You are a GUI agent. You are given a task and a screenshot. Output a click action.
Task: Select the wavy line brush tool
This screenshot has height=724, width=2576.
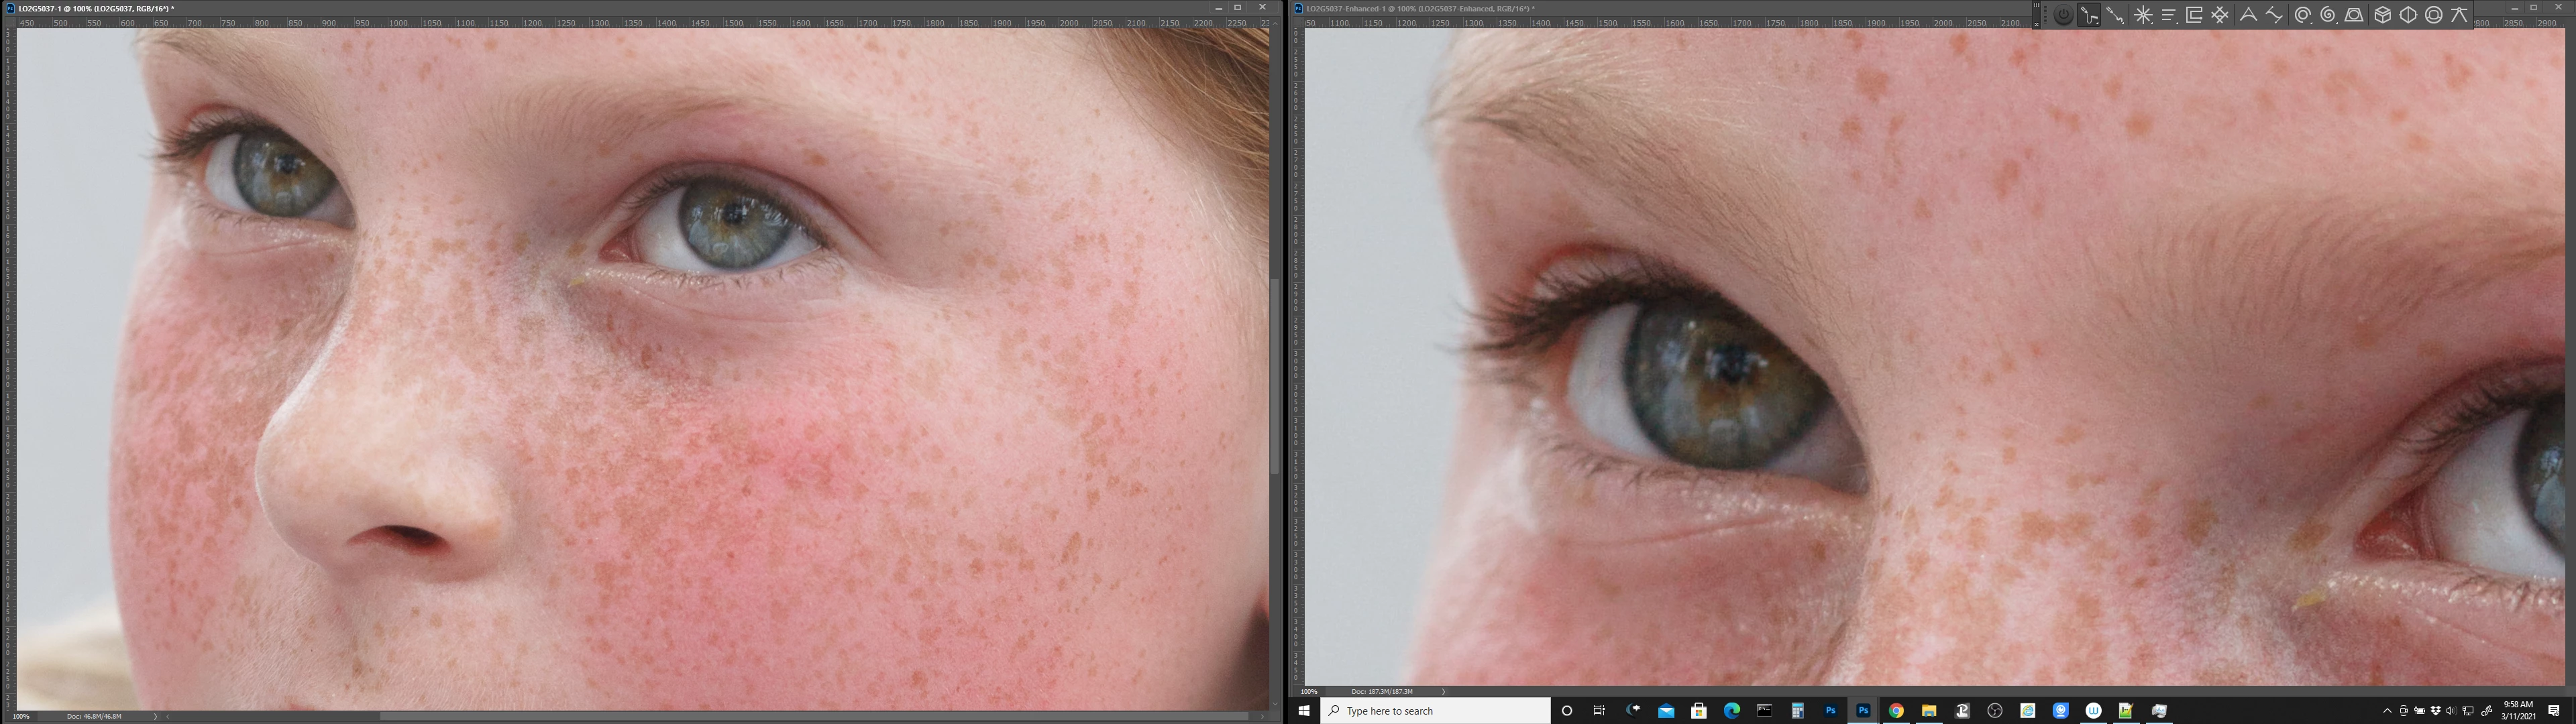[2115, 15]
